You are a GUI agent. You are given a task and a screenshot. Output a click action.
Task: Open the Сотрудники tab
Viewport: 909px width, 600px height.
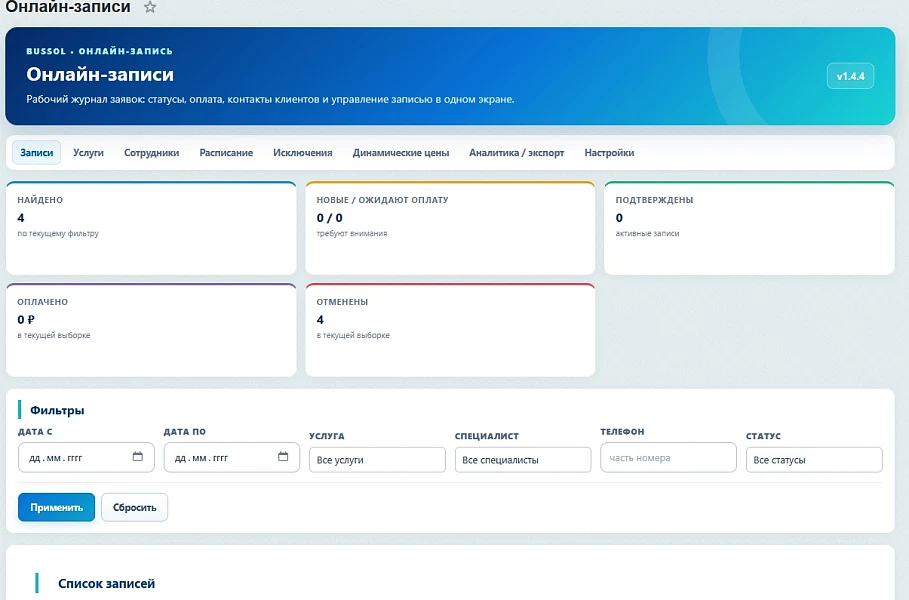(x=151, y=152)
